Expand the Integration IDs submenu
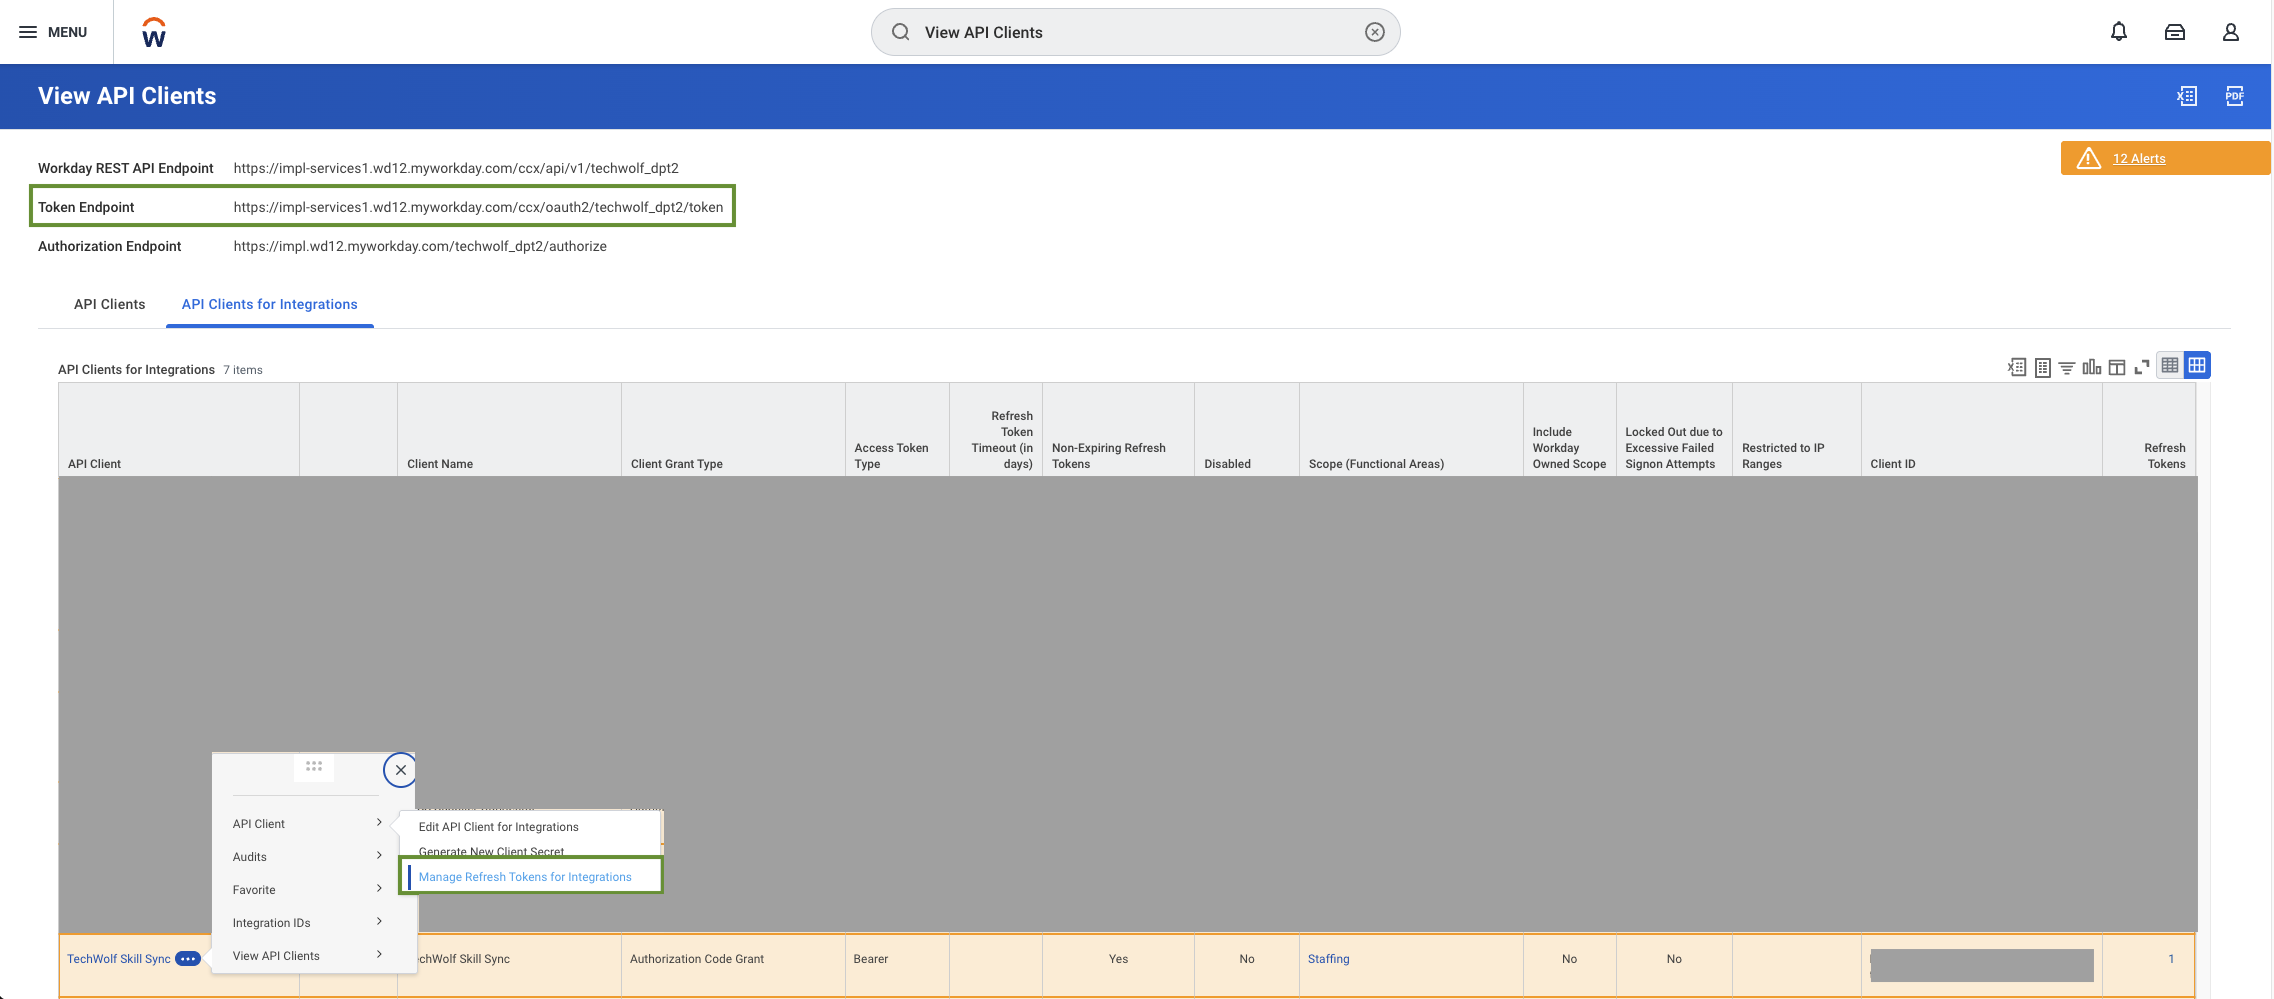Viewport: 2274px width, 999px height. pos(271,922)
